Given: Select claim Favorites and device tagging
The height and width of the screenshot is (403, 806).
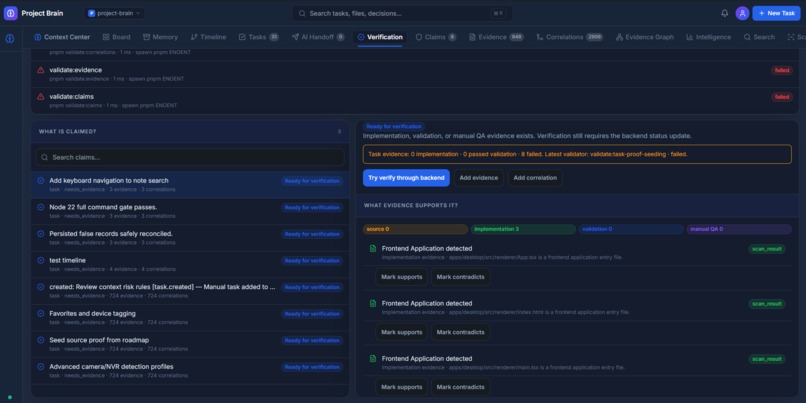Looking at the screenshot, I should coord(190,318).
